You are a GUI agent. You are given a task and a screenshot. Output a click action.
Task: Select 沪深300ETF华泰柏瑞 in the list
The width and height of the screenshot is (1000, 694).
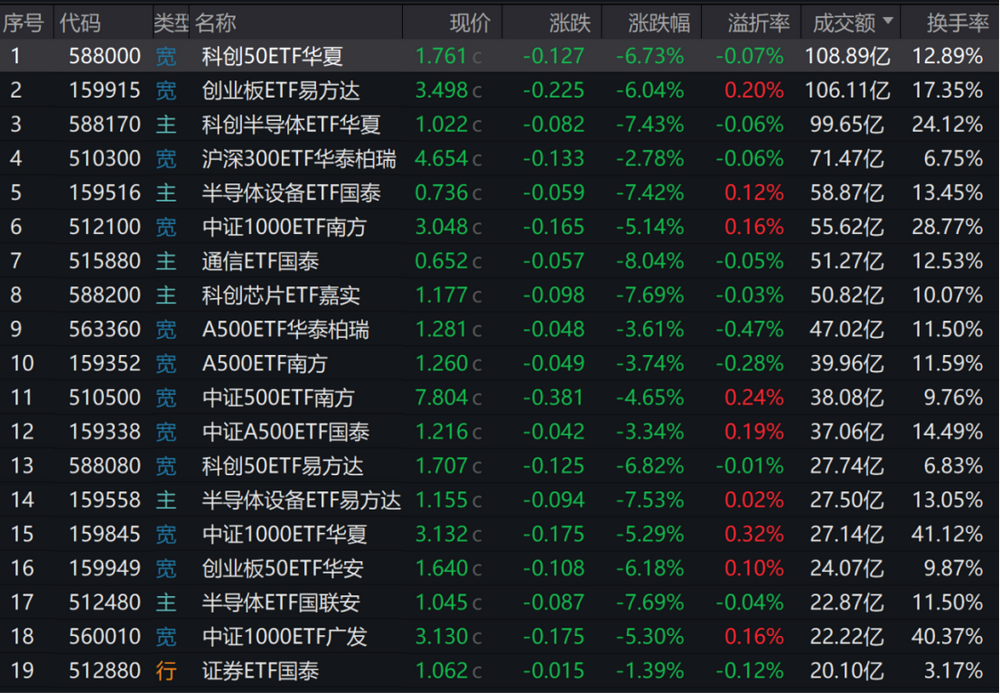coord(298,159)
